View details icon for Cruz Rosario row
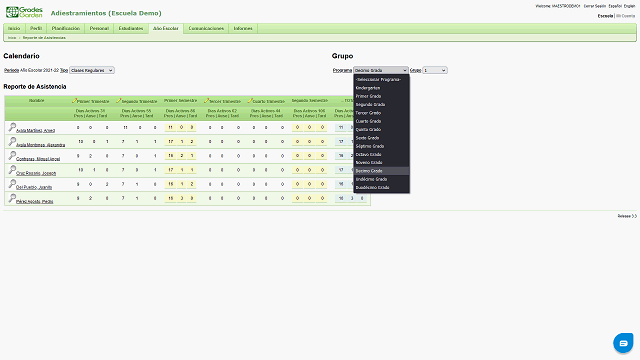Screen dimensions: 640x360 (x=12, y=170)
